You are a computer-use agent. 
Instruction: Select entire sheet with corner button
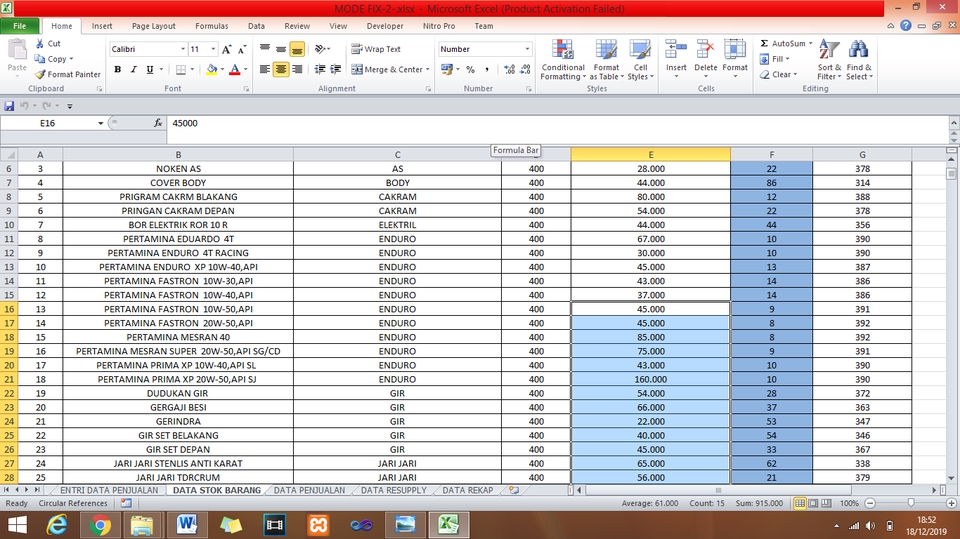tap(9, 154)
